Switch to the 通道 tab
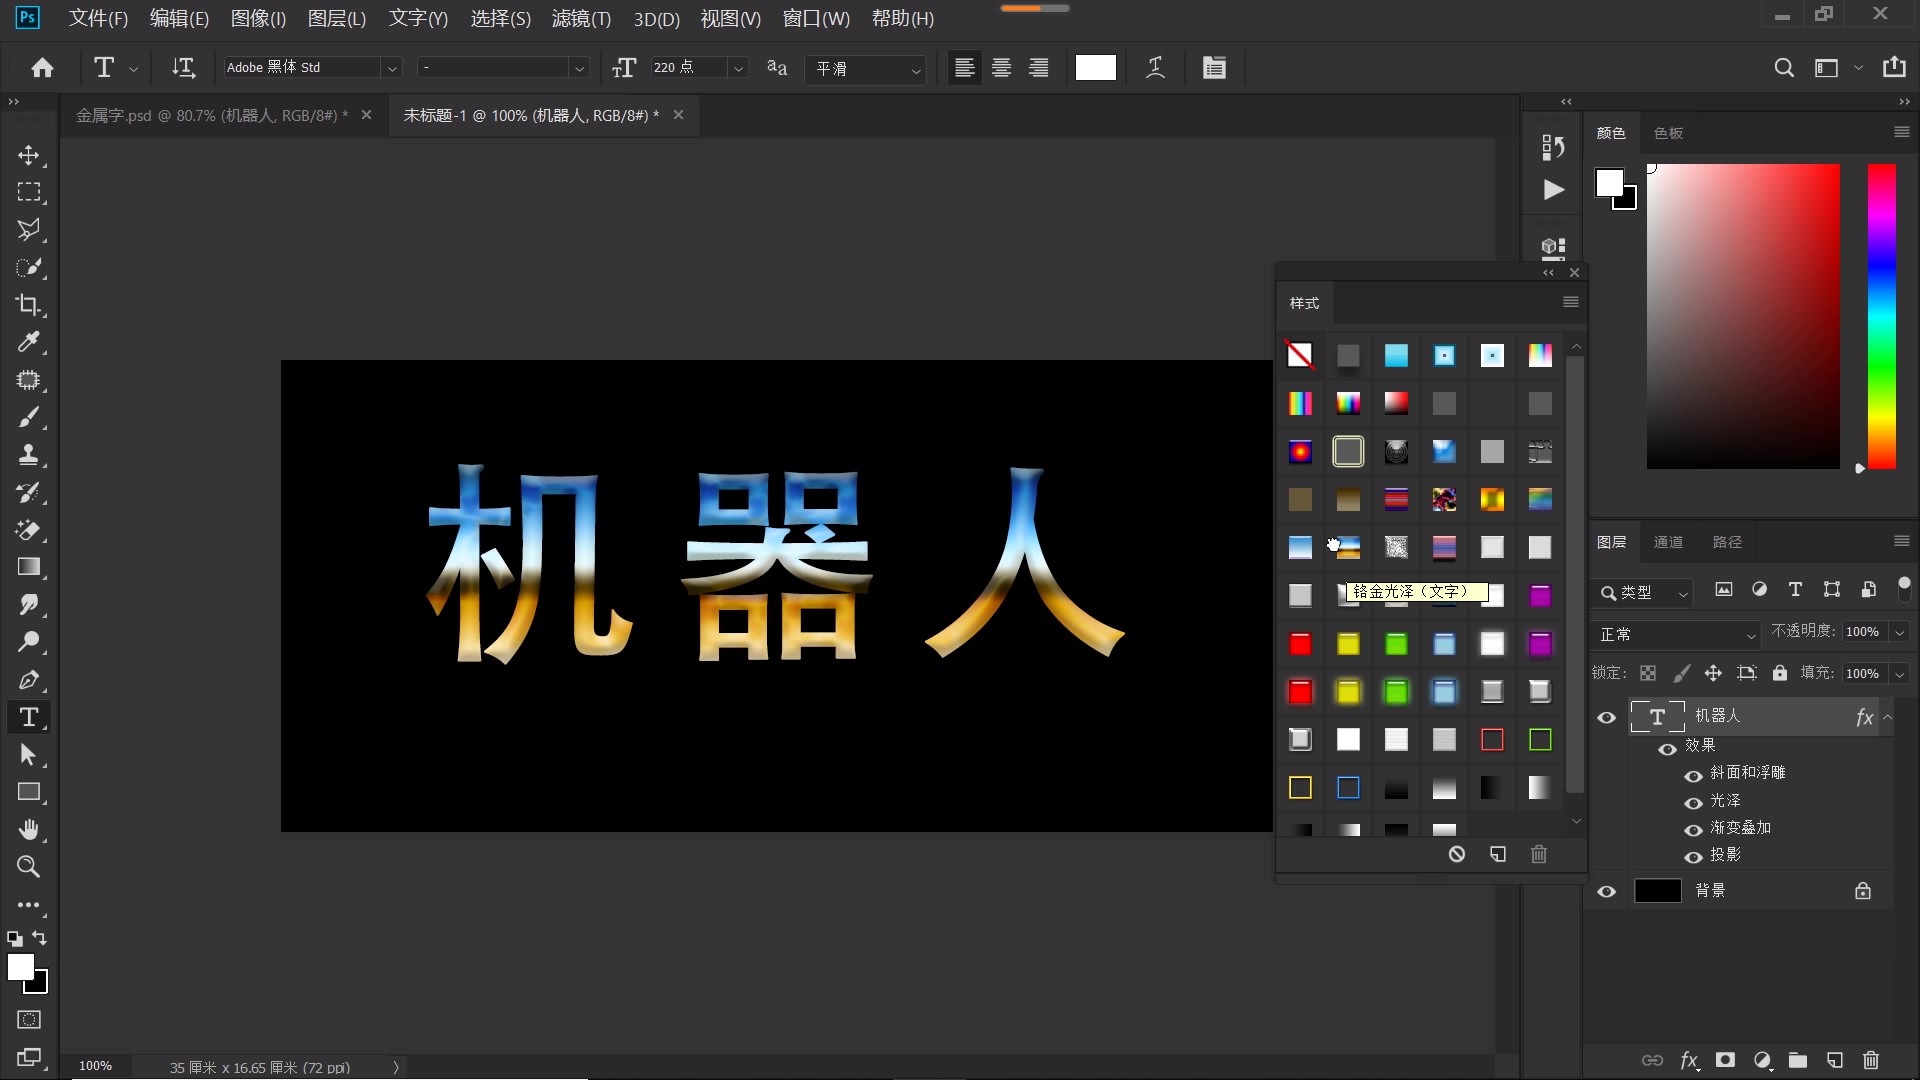1920x1080 pixels. pyautogui.click(x=1668, y=541)
